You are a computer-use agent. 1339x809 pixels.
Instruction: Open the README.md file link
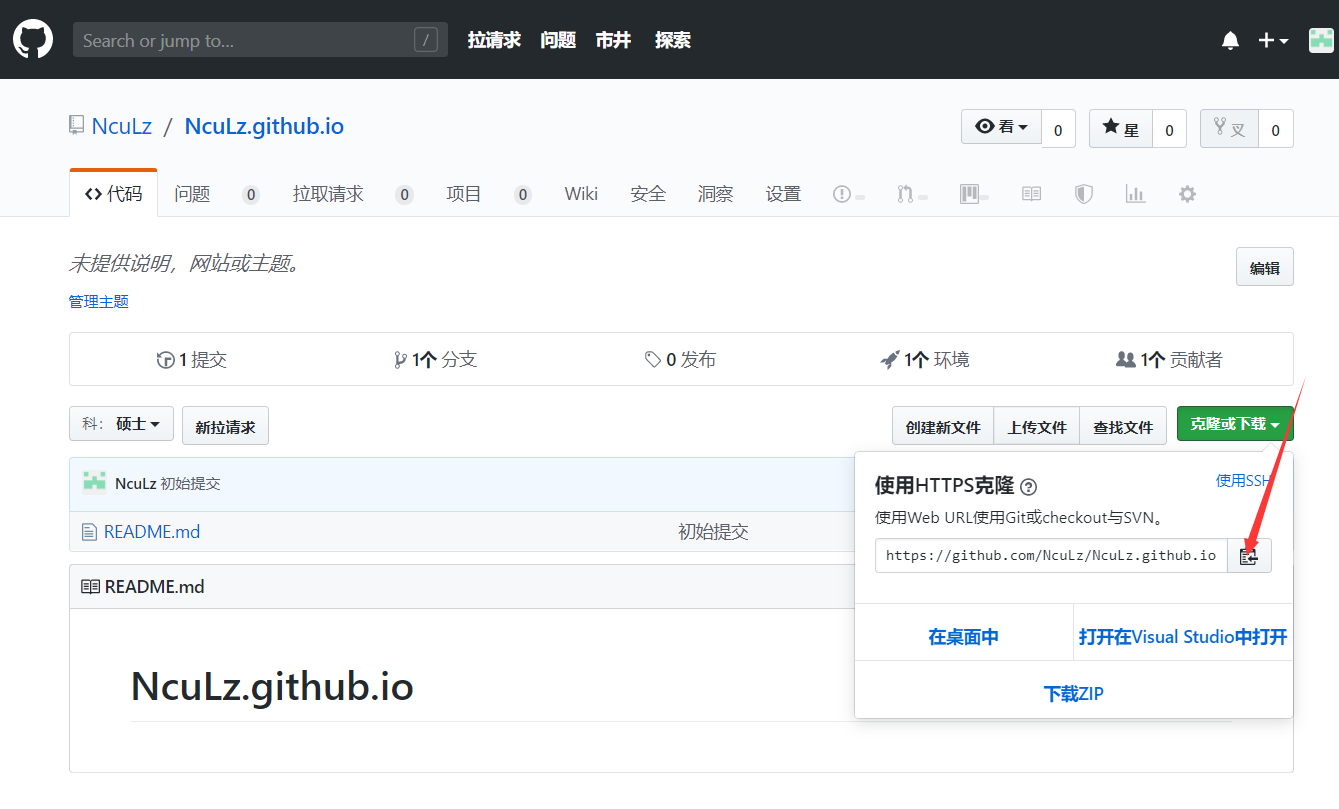[152, 531]
